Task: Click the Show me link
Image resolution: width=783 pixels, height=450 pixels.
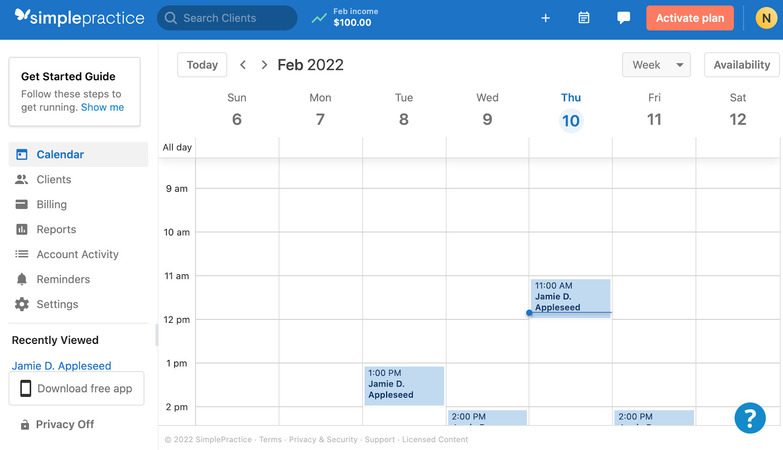Action: point(102,107)
